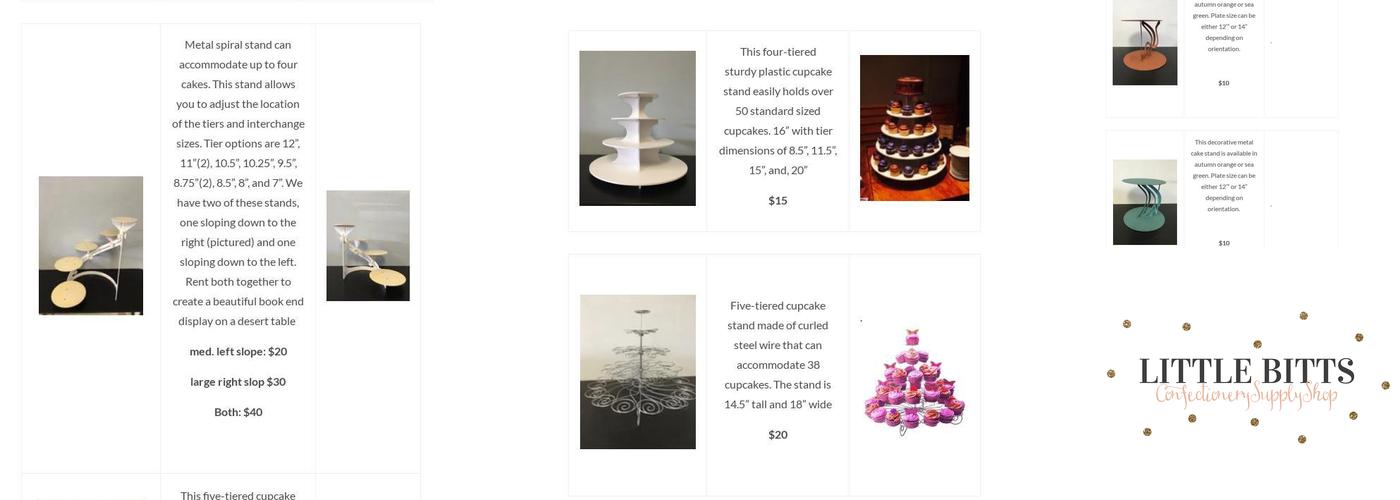Click the 'Both: $40' price line
Image resolution: width=1400 pixels, height=500 pixels.
[238, 411]
